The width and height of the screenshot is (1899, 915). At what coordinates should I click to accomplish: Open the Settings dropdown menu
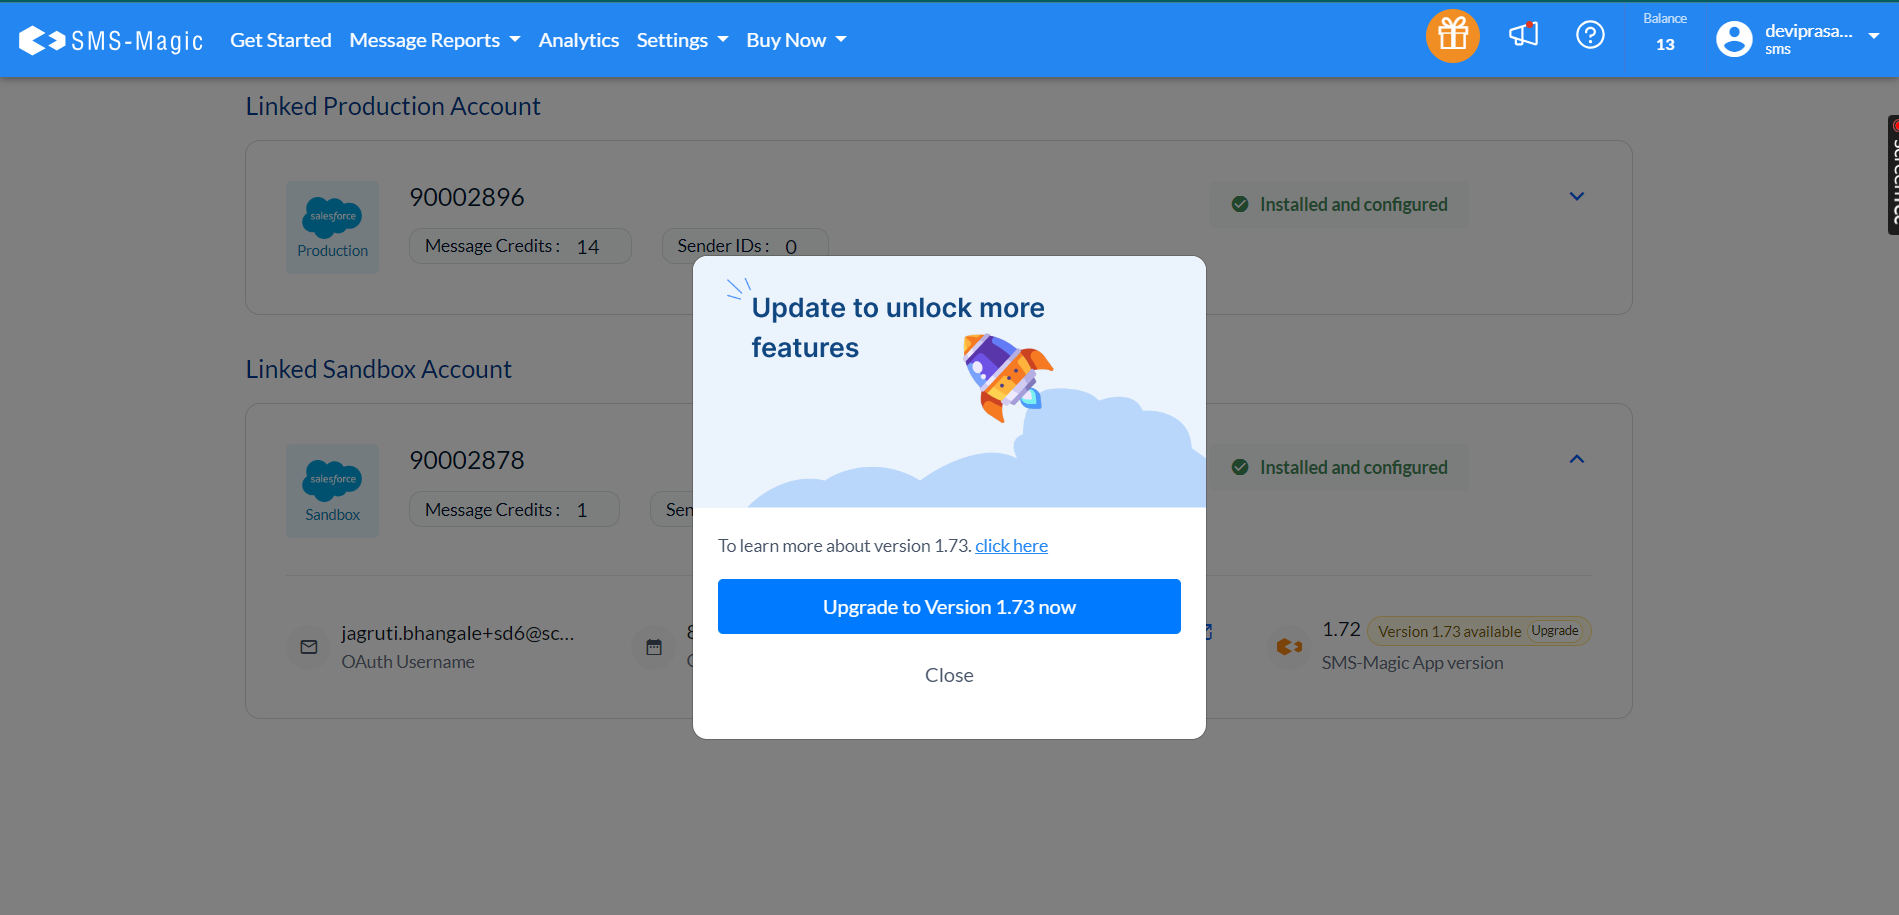coord(682,40)
